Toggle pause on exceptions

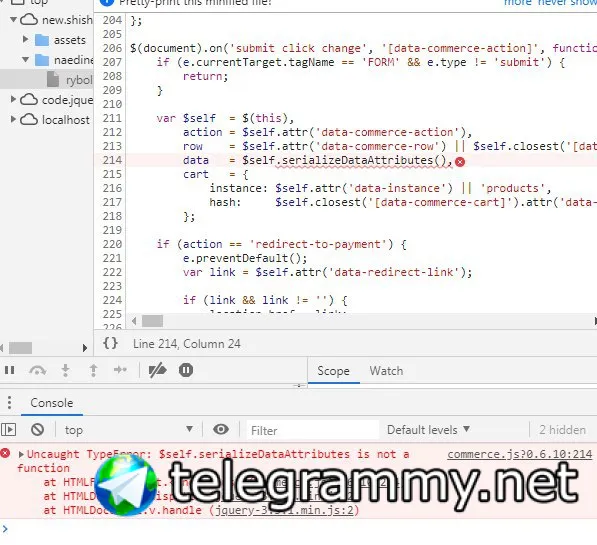(x=186, y=370)
